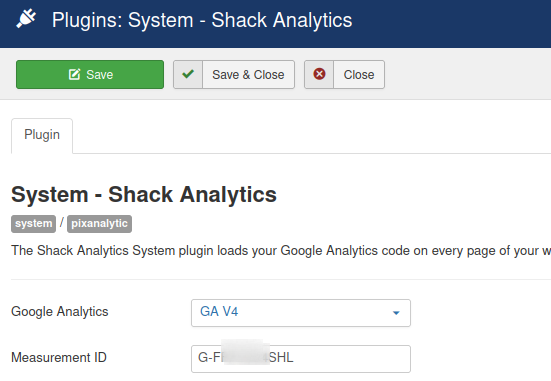Click the Measurement ID field label
This screenshot has height=381, width=551.
coord(59,357)
